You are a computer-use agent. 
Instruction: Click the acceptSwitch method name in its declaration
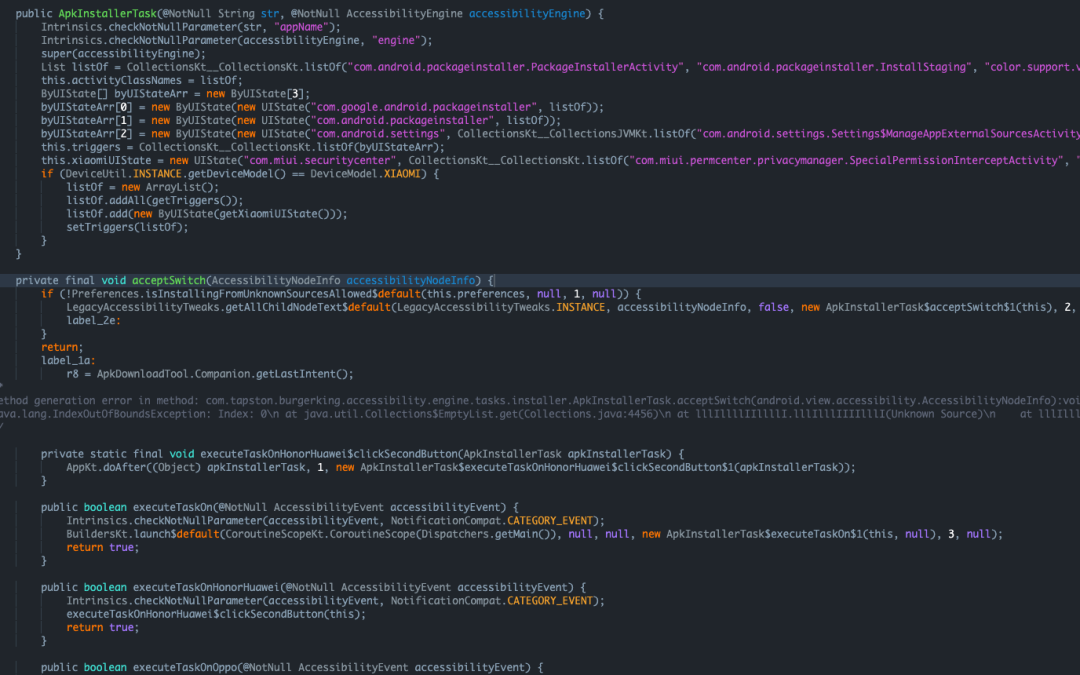(169, 280)
